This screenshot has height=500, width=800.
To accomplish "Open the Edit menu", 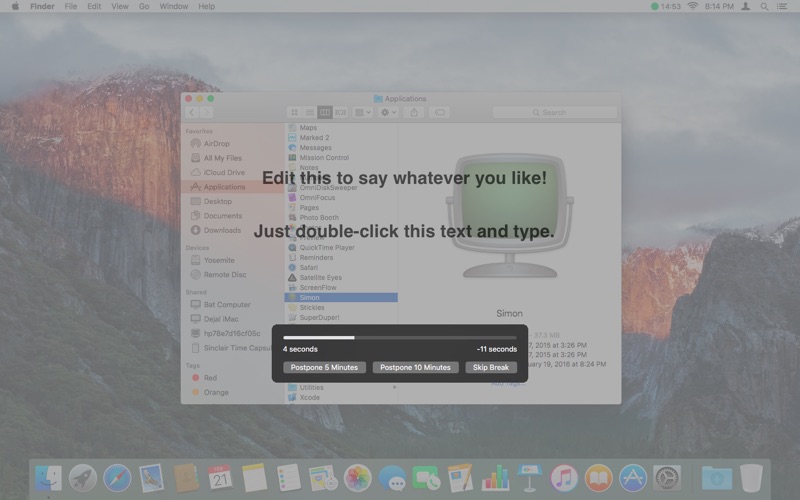I will [94, 6].
